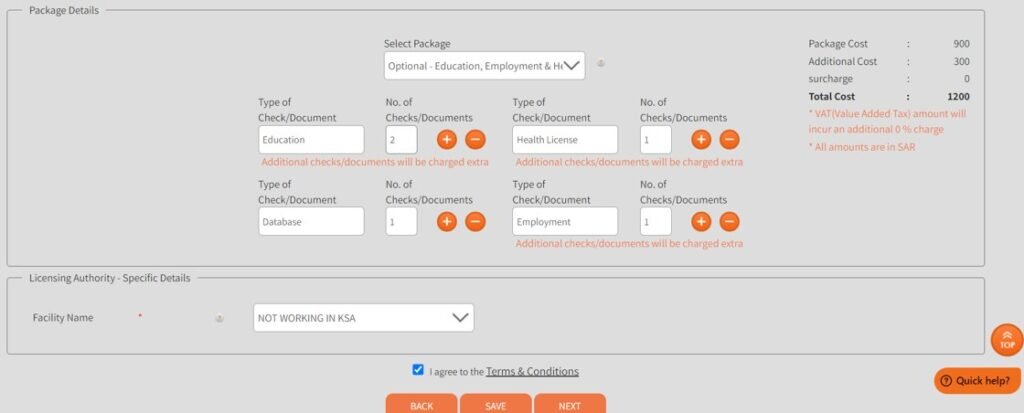Proceed with the NEXT button
Image resolution: width=1024 pixels, height=413 pixels.
(569, 405)
